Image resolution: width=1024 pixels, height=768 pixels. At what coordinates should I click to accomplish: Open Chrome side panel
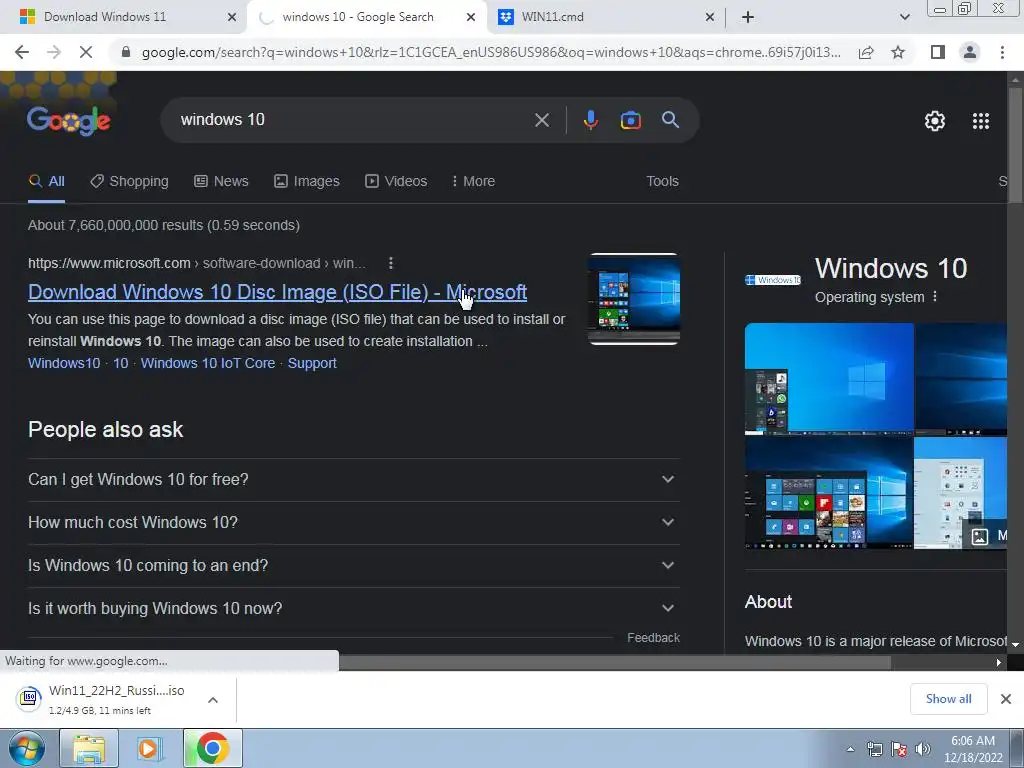coord(938,52)
